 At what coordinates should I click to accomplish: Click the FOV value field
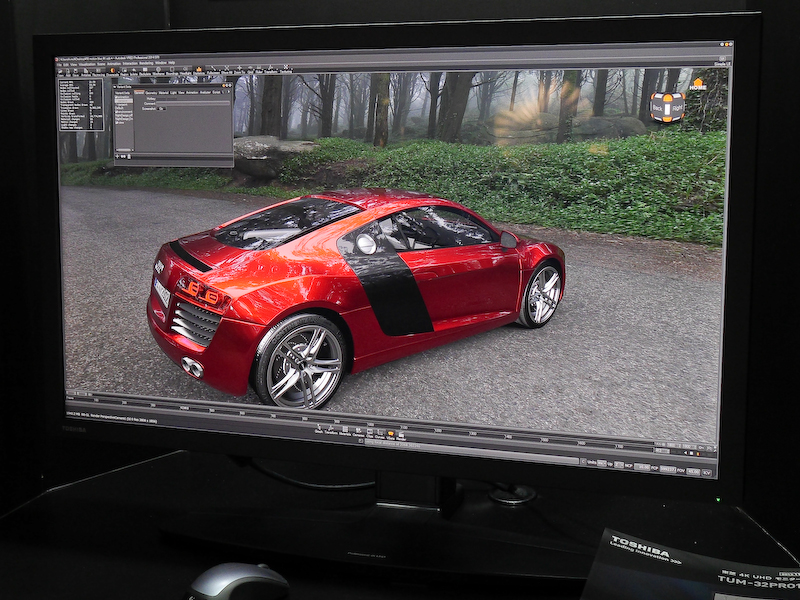coord(693,471)
